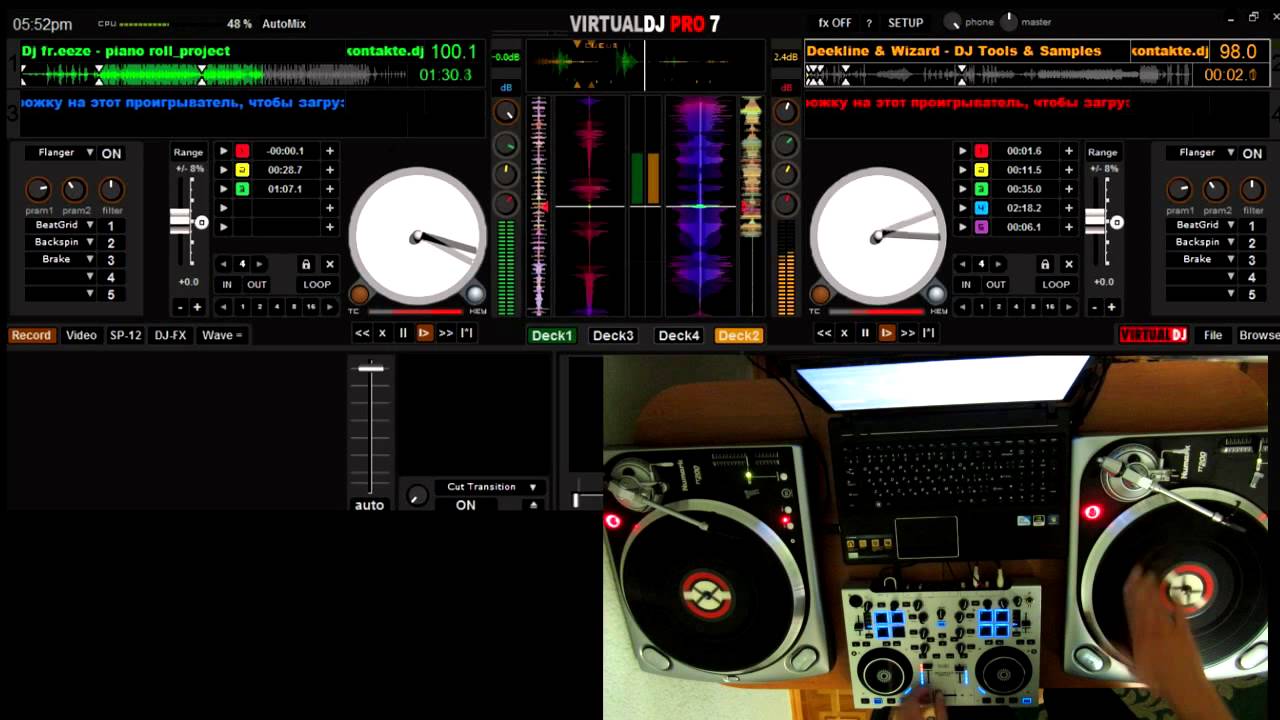This screenshot has height=720, width=1280.
Task: Select the Deck1 tab
Action: coord(552,335)
